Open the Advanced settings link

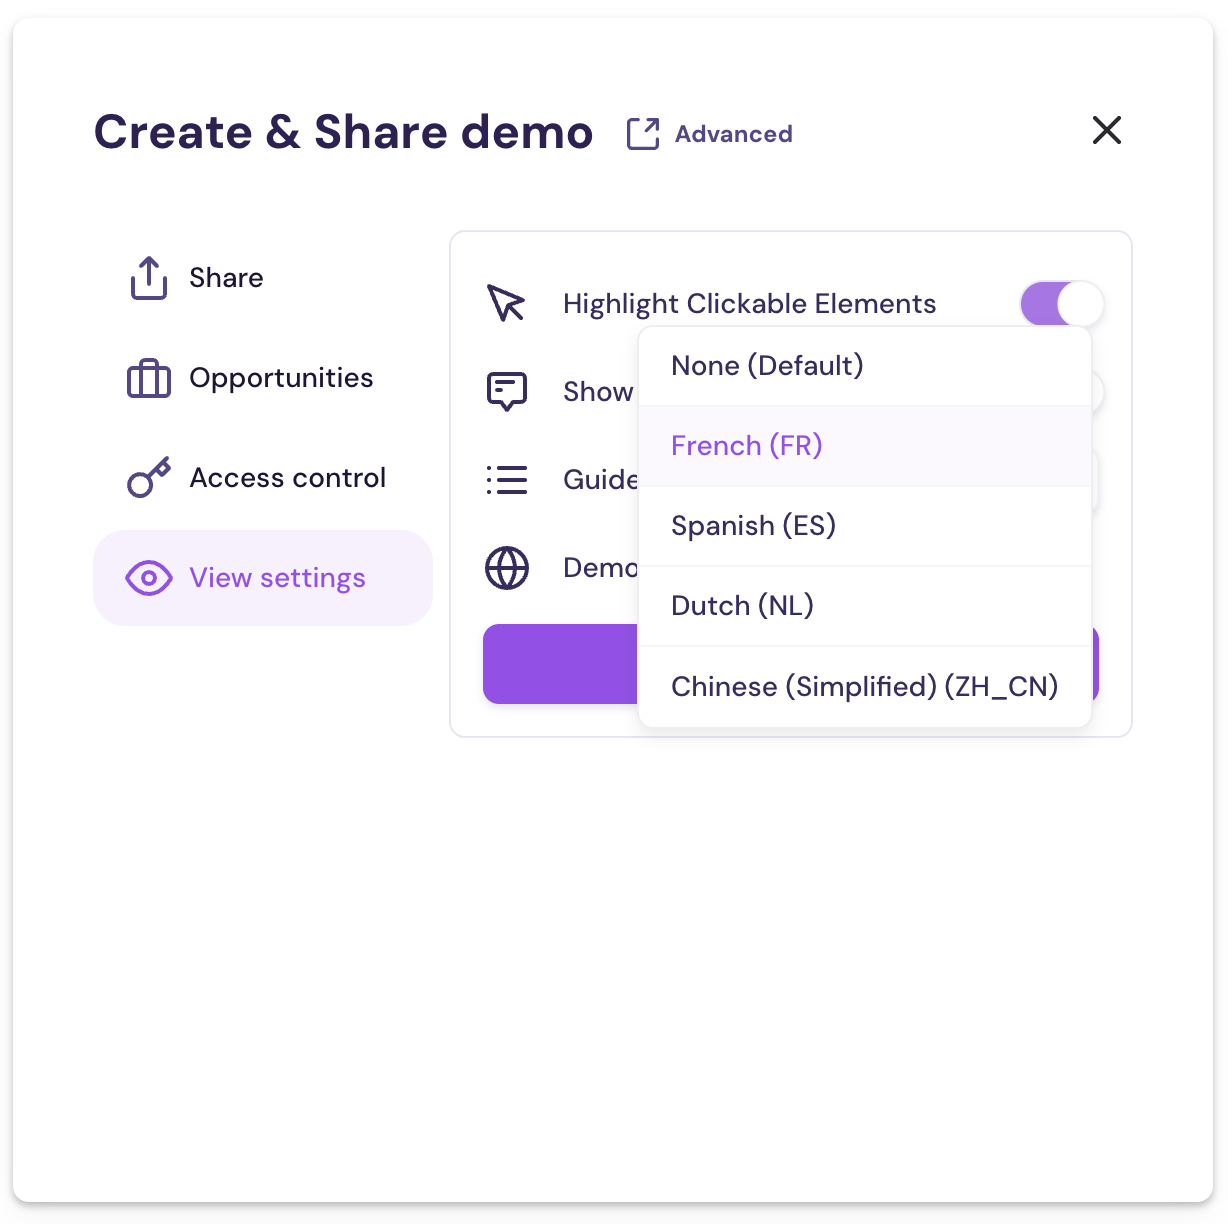coord(733,134)
